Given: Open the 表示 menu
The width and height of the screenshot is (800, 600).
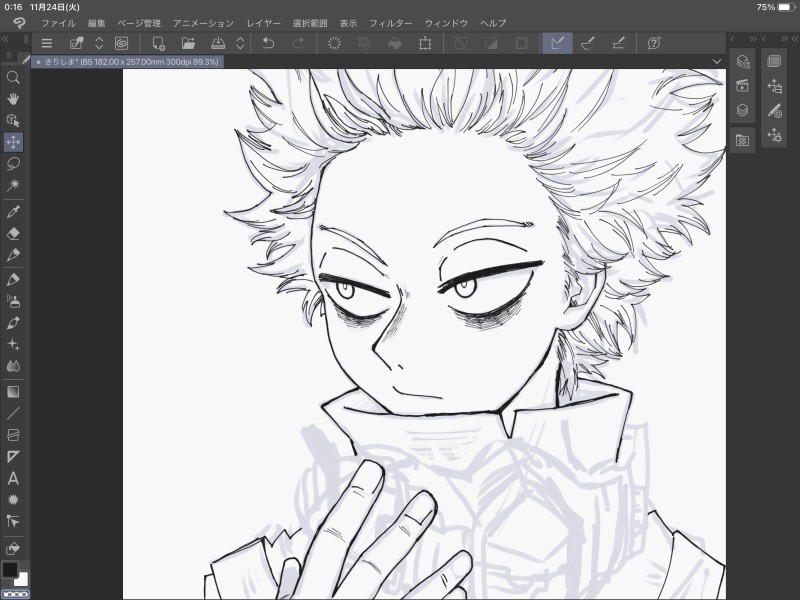Looking at the screenshot, I should point(348,23).
